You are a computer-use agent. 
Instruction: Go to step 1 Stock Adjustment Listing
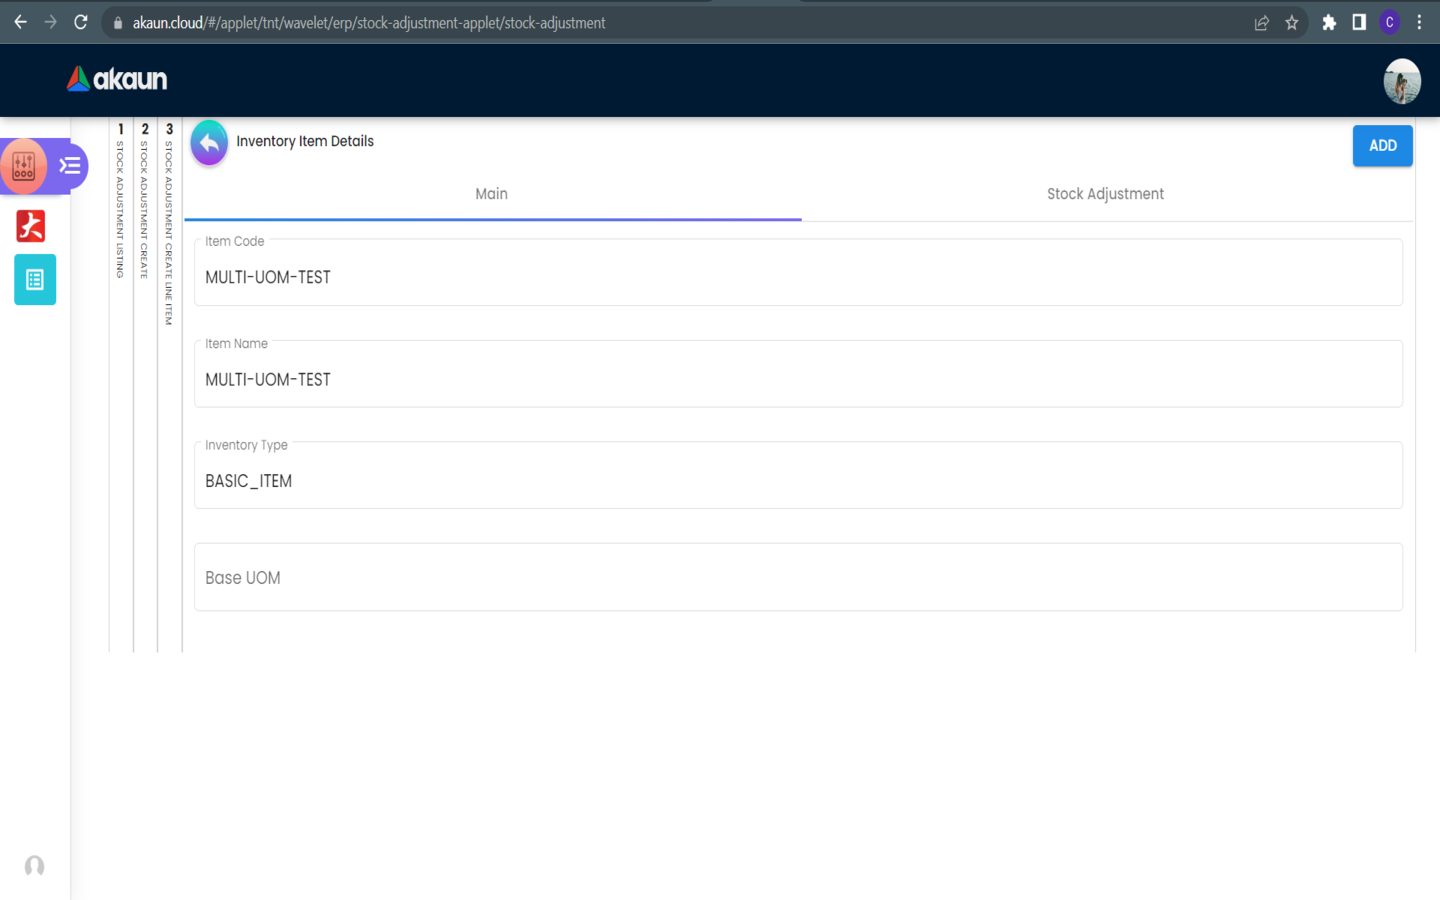[x=120, y=200]
